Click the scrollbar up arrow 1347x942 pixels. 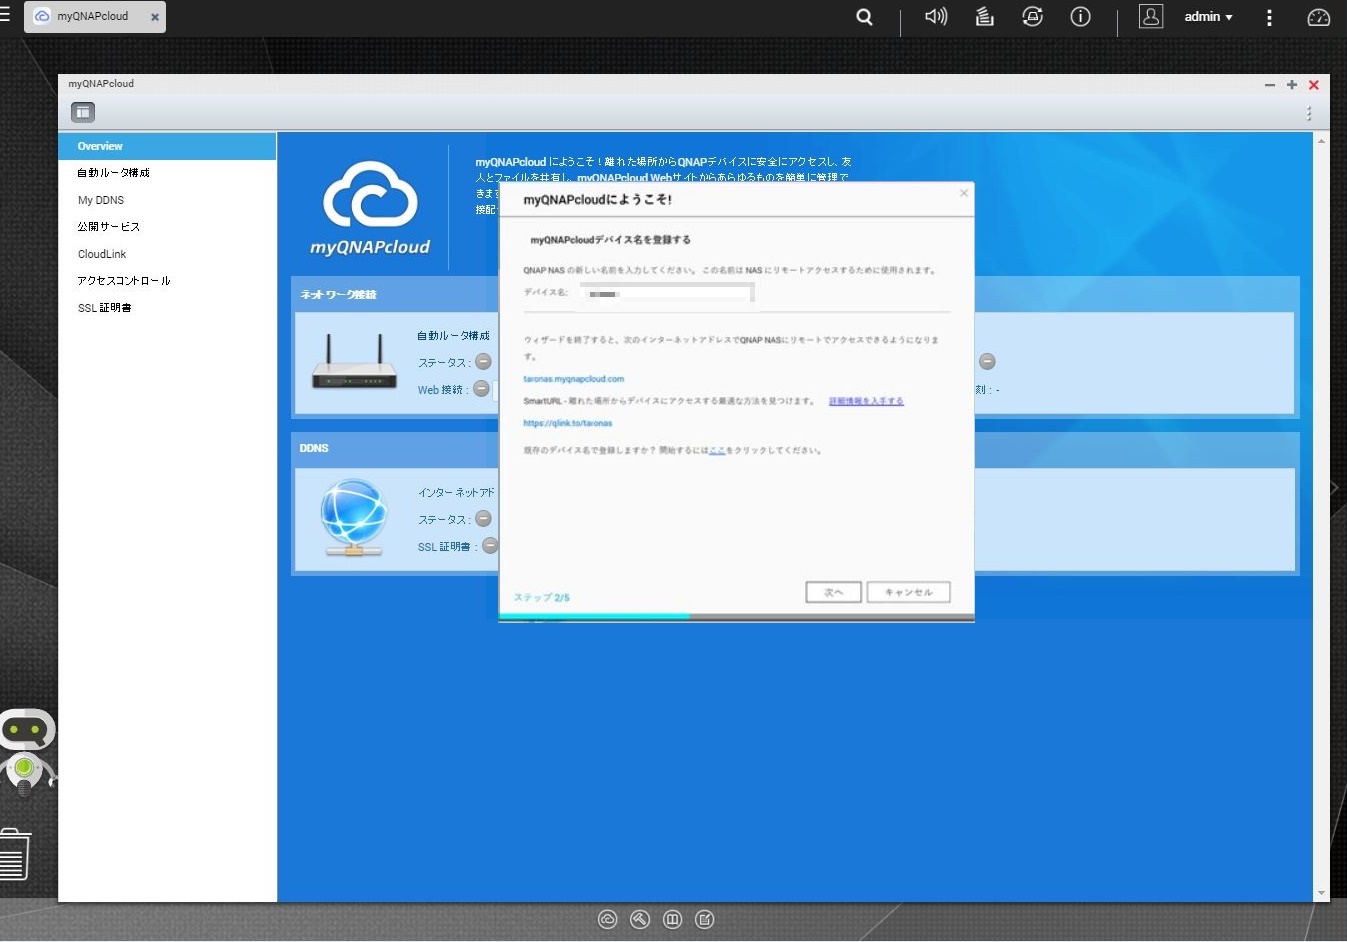[1321, 141]
